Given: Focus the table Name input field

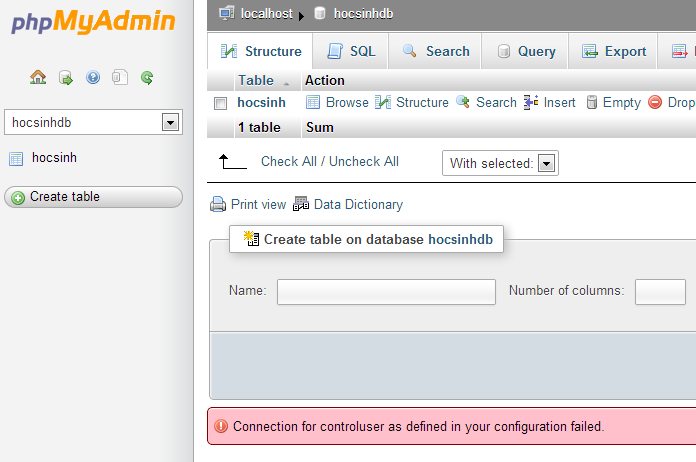Looking at the screenshot, I should tap(386, 292).
